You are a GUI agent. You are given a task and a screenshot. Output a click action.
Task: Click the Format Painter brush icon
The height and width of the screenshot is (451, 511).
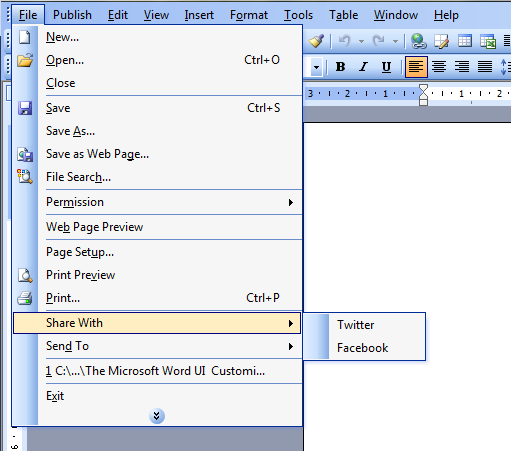[316, 41]
